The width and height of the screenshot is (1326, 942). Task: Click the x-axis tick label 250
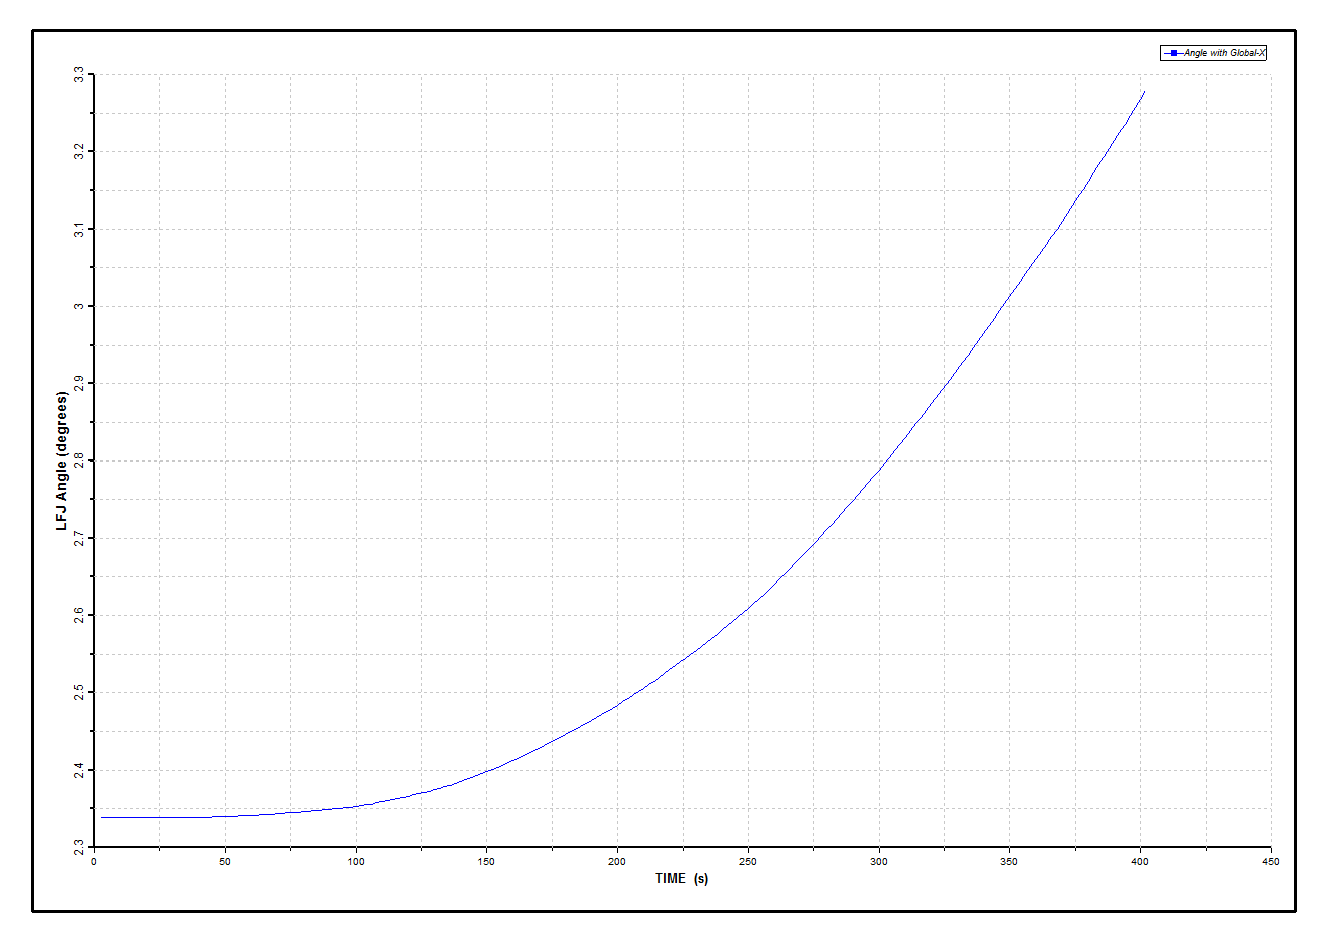pyautogui.click(x=748, y=862)
